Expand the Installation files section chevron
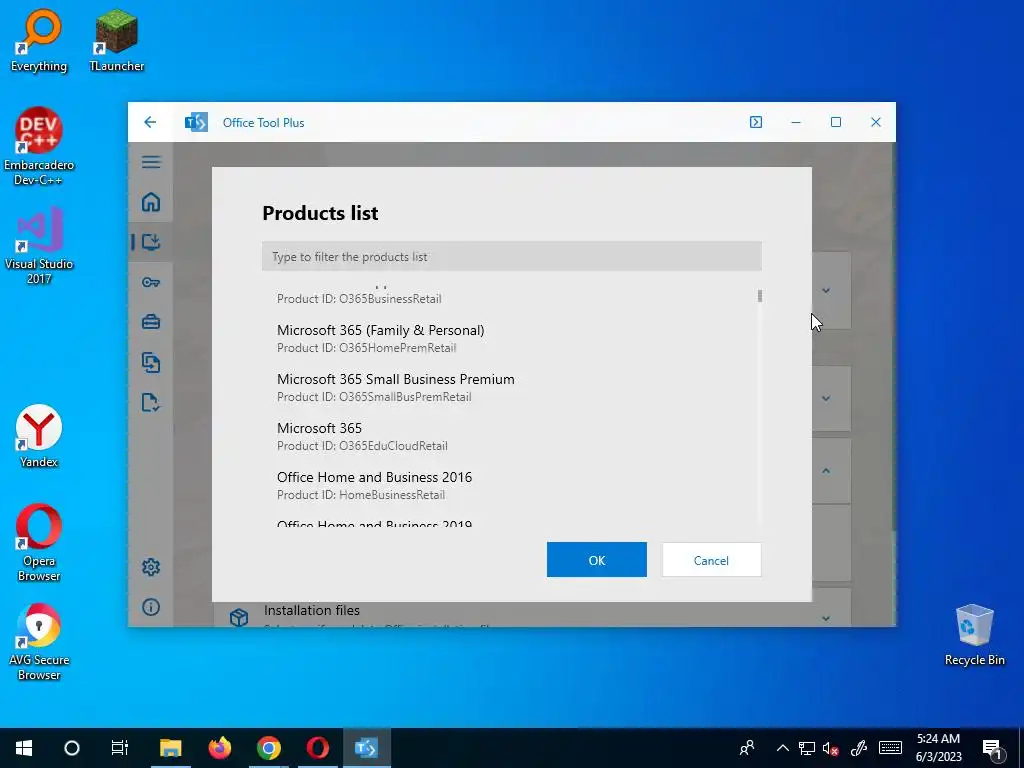The height and width of the screenshot is (768, 1024). pyautogui.click(x=826, y=618)
